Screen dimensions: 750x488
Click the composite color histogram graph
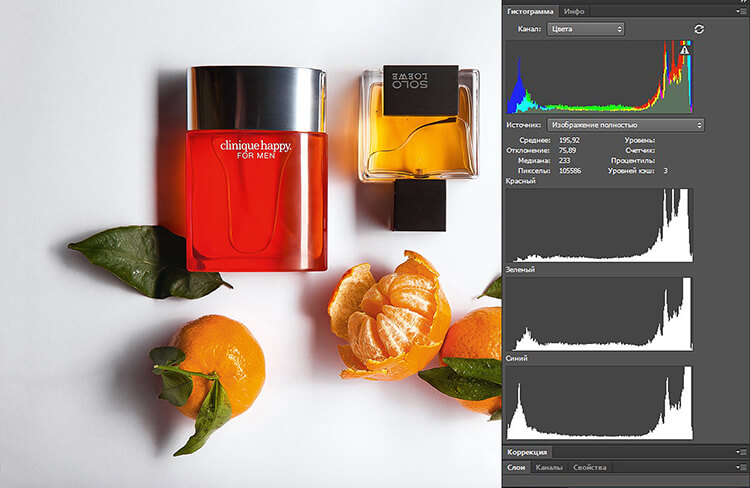[x=599, y=77]
